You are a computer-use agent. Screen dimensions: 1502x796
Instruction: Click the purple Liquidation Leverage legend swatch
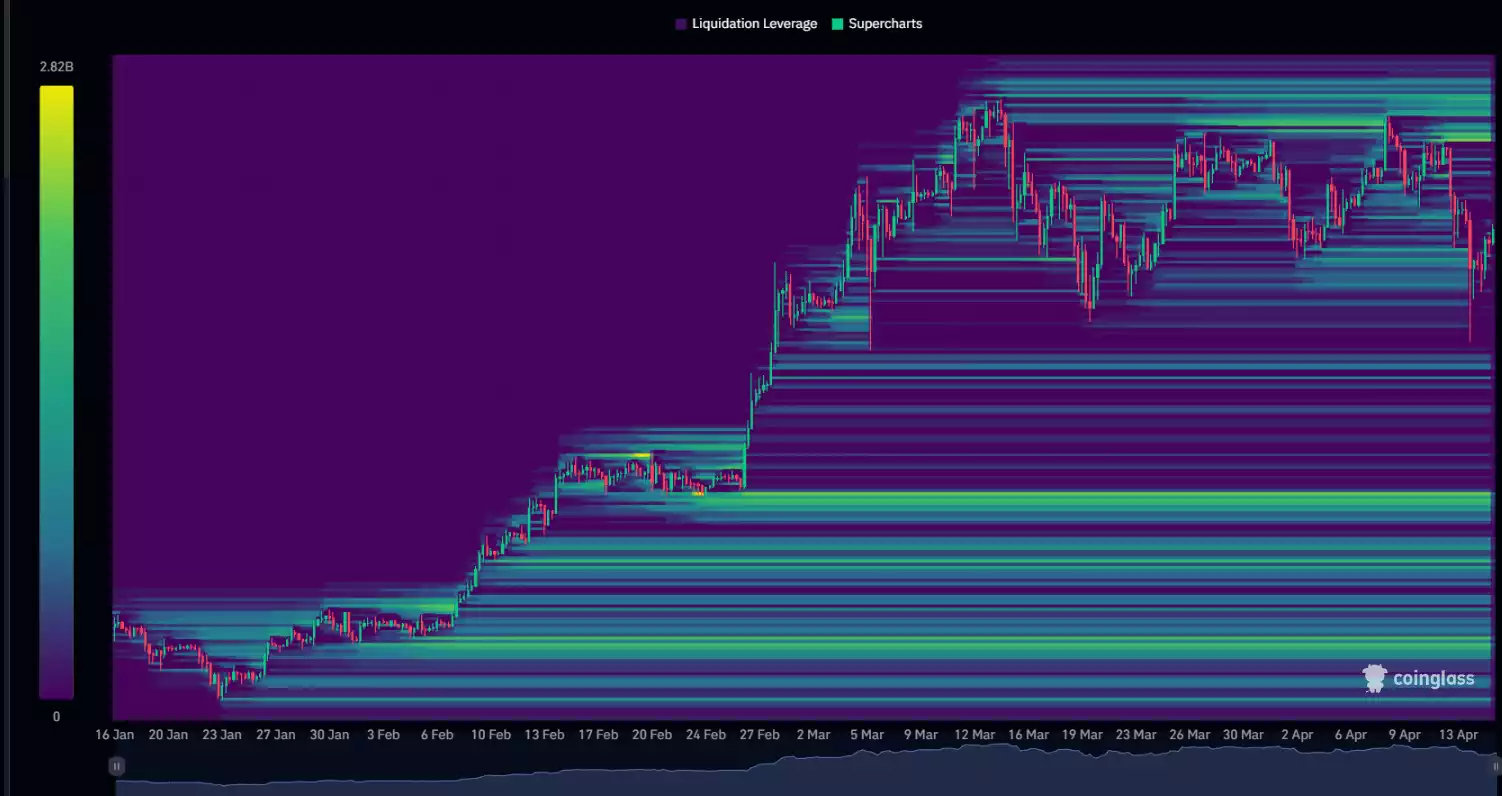[681, 24]
